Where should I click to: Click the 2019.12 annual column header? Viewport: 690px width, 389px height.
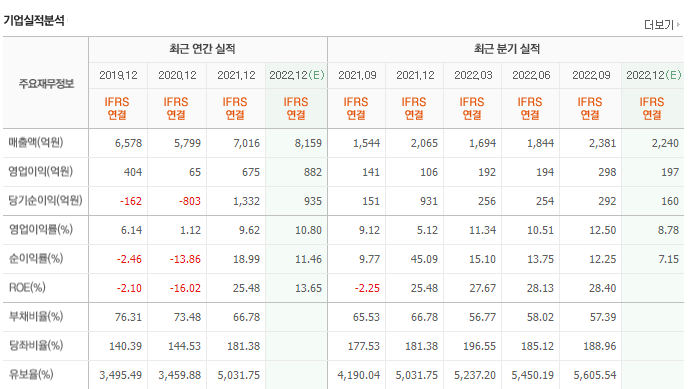click(118, 75)
